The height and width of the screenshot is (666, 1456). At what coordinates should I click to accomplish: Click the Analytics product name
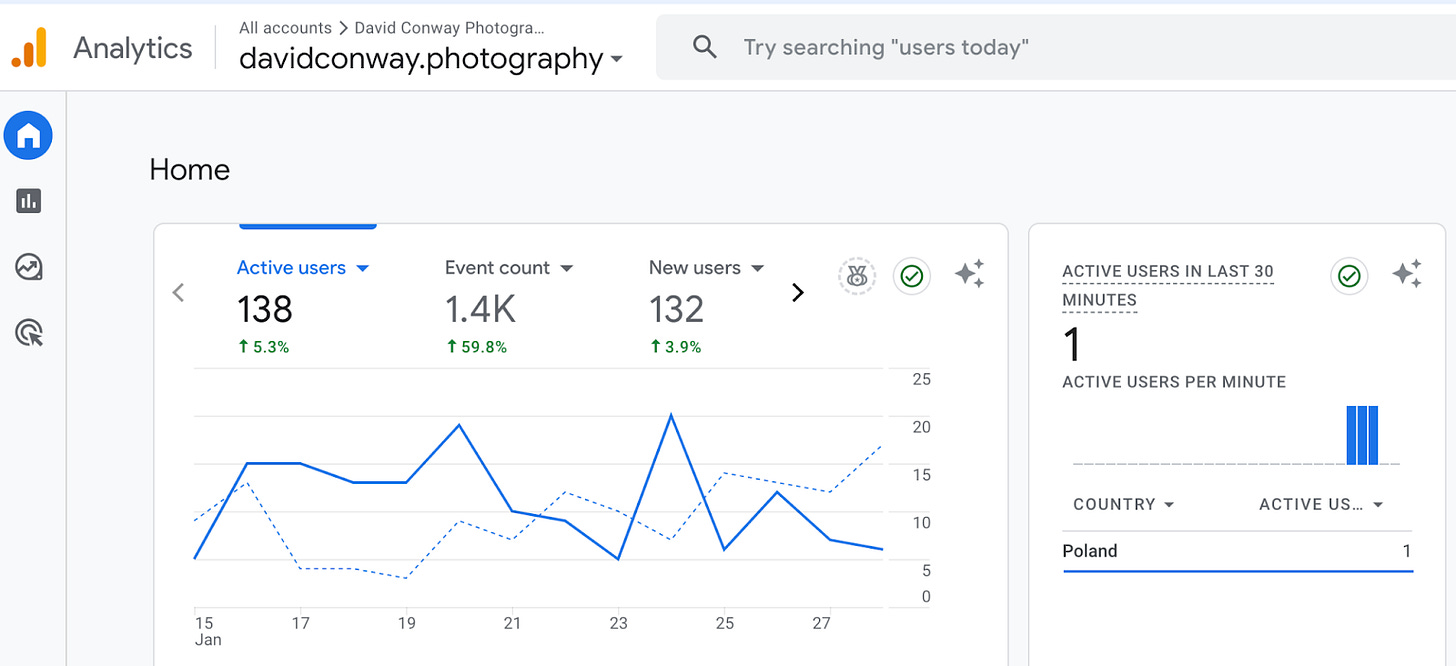(133, 48)
